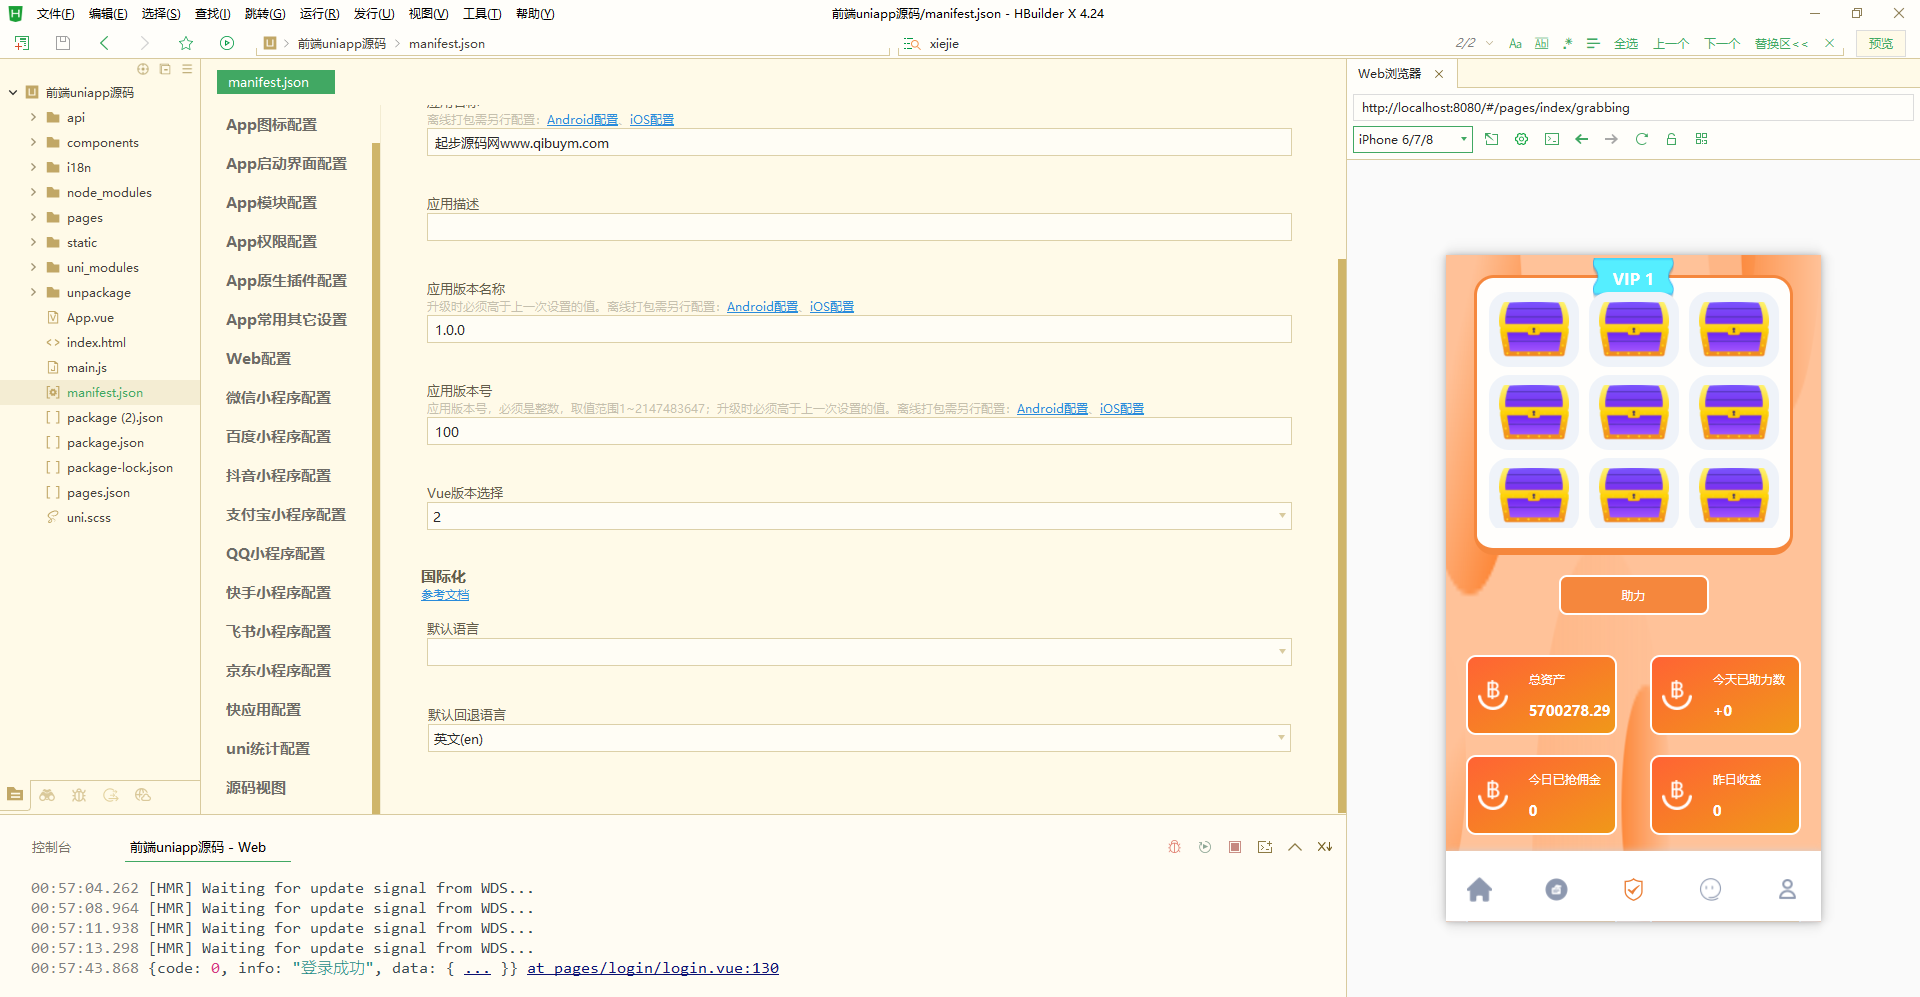Click the QR code icon in browser toolbar
The width and height of the screenshot is (1920, 997).
click(x=1701, y=139)
